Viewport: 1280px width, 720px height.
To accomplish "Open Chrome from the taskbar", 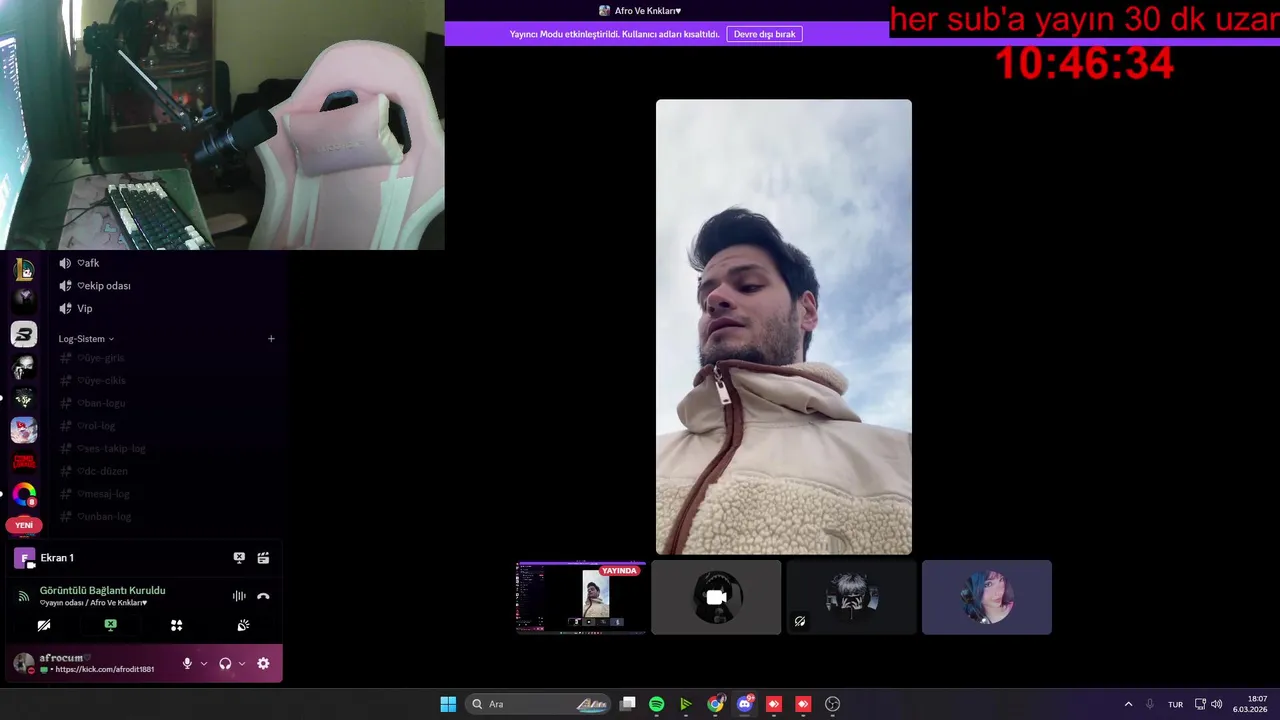I will point(715,704).
